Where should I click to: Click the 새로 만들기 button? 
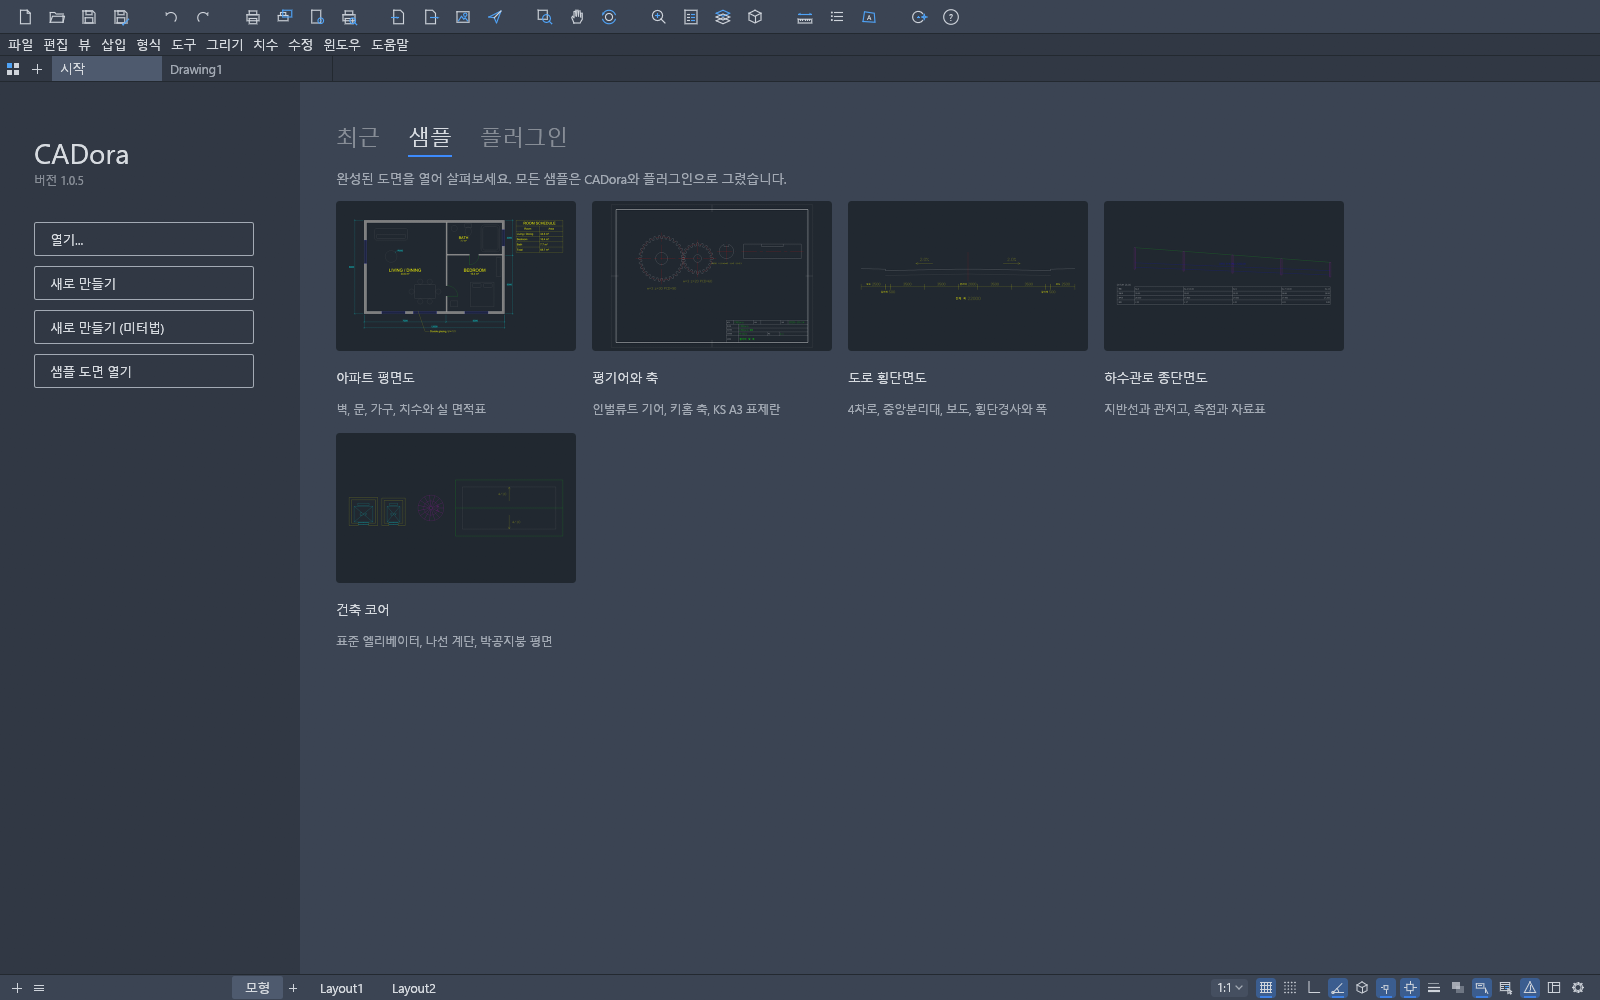click(144, 283)
